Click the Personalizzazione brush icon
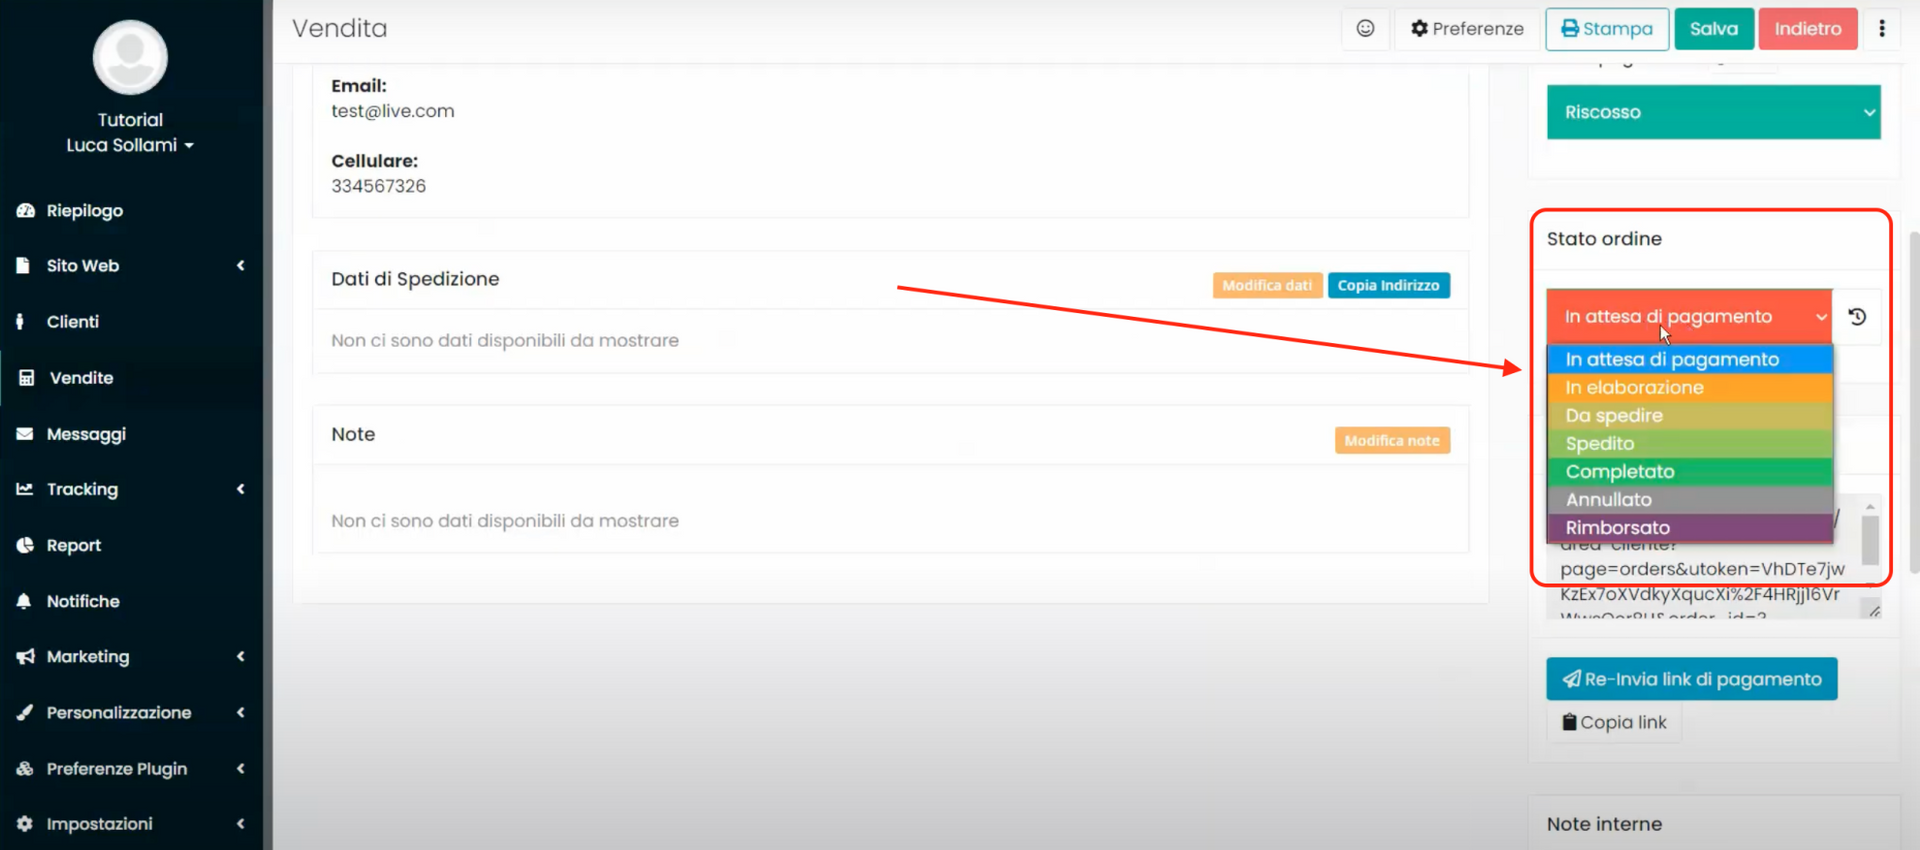The height and width of the screenshot is (850, 1920). point(25,712)
